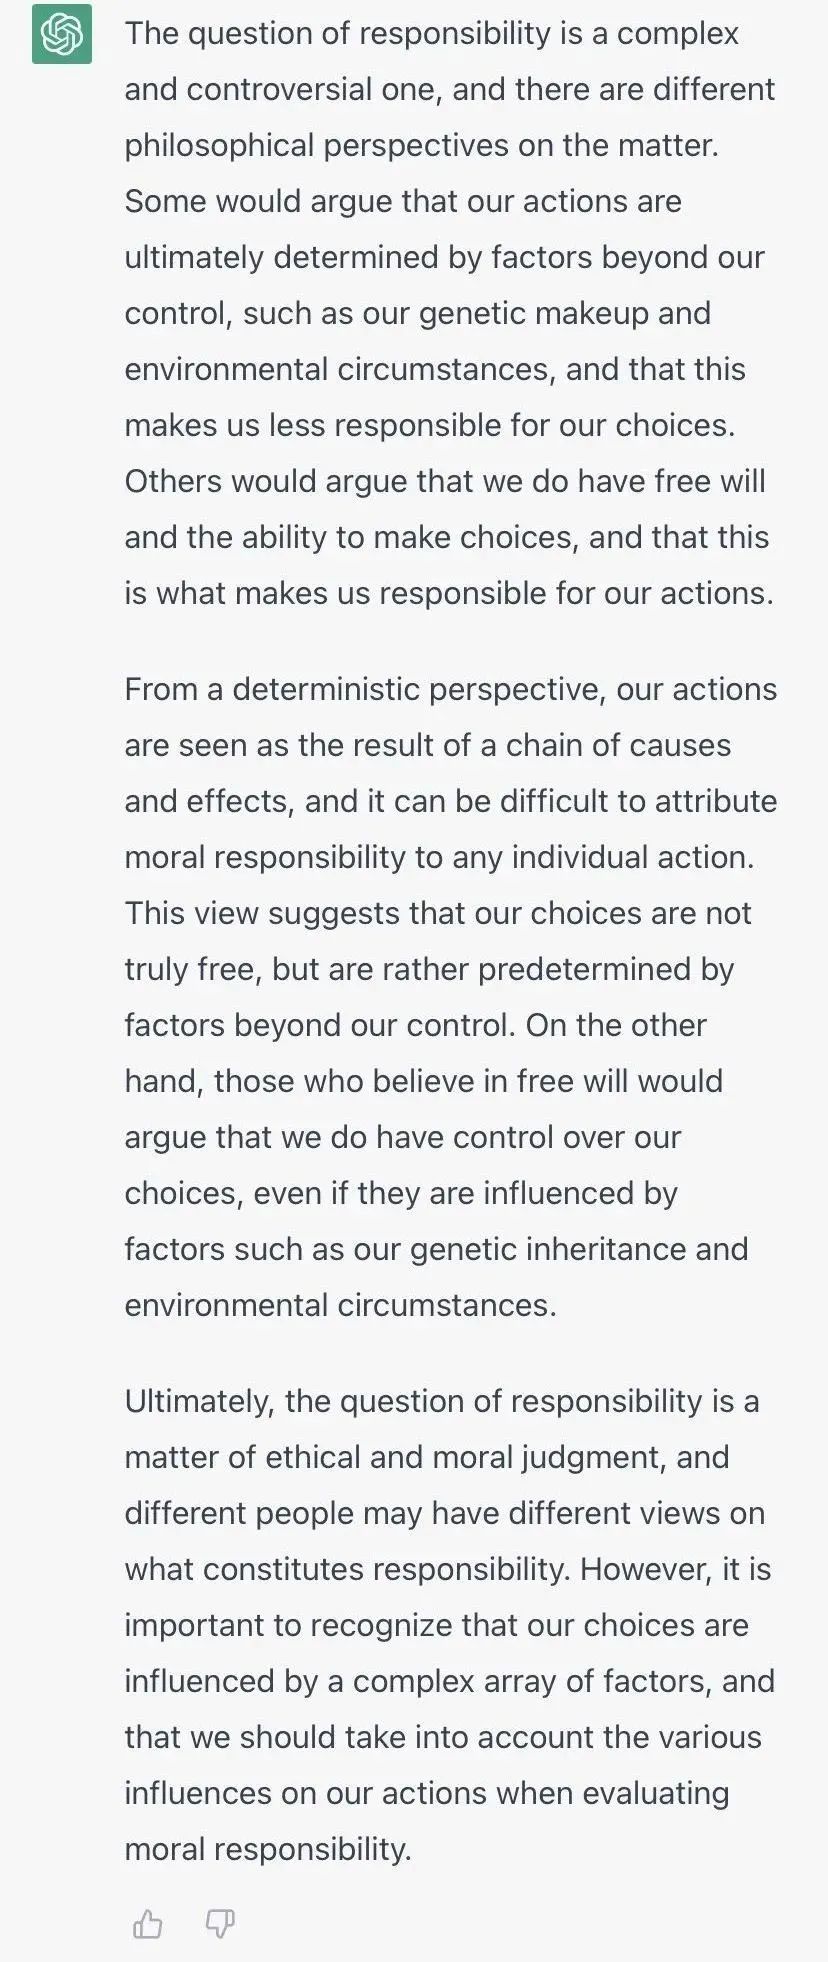Screen dimensions: 828x1962
Task: Click the final paragraph starting "Ultimately, the question"
Action: tap(450, 1625)
